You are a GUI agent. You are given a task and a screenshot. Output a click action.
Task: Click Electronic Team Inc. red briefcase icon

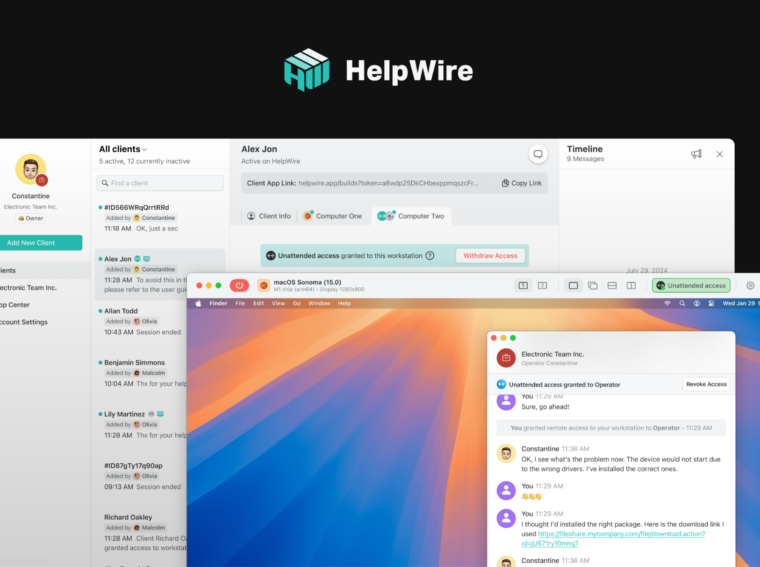[506, 358]
